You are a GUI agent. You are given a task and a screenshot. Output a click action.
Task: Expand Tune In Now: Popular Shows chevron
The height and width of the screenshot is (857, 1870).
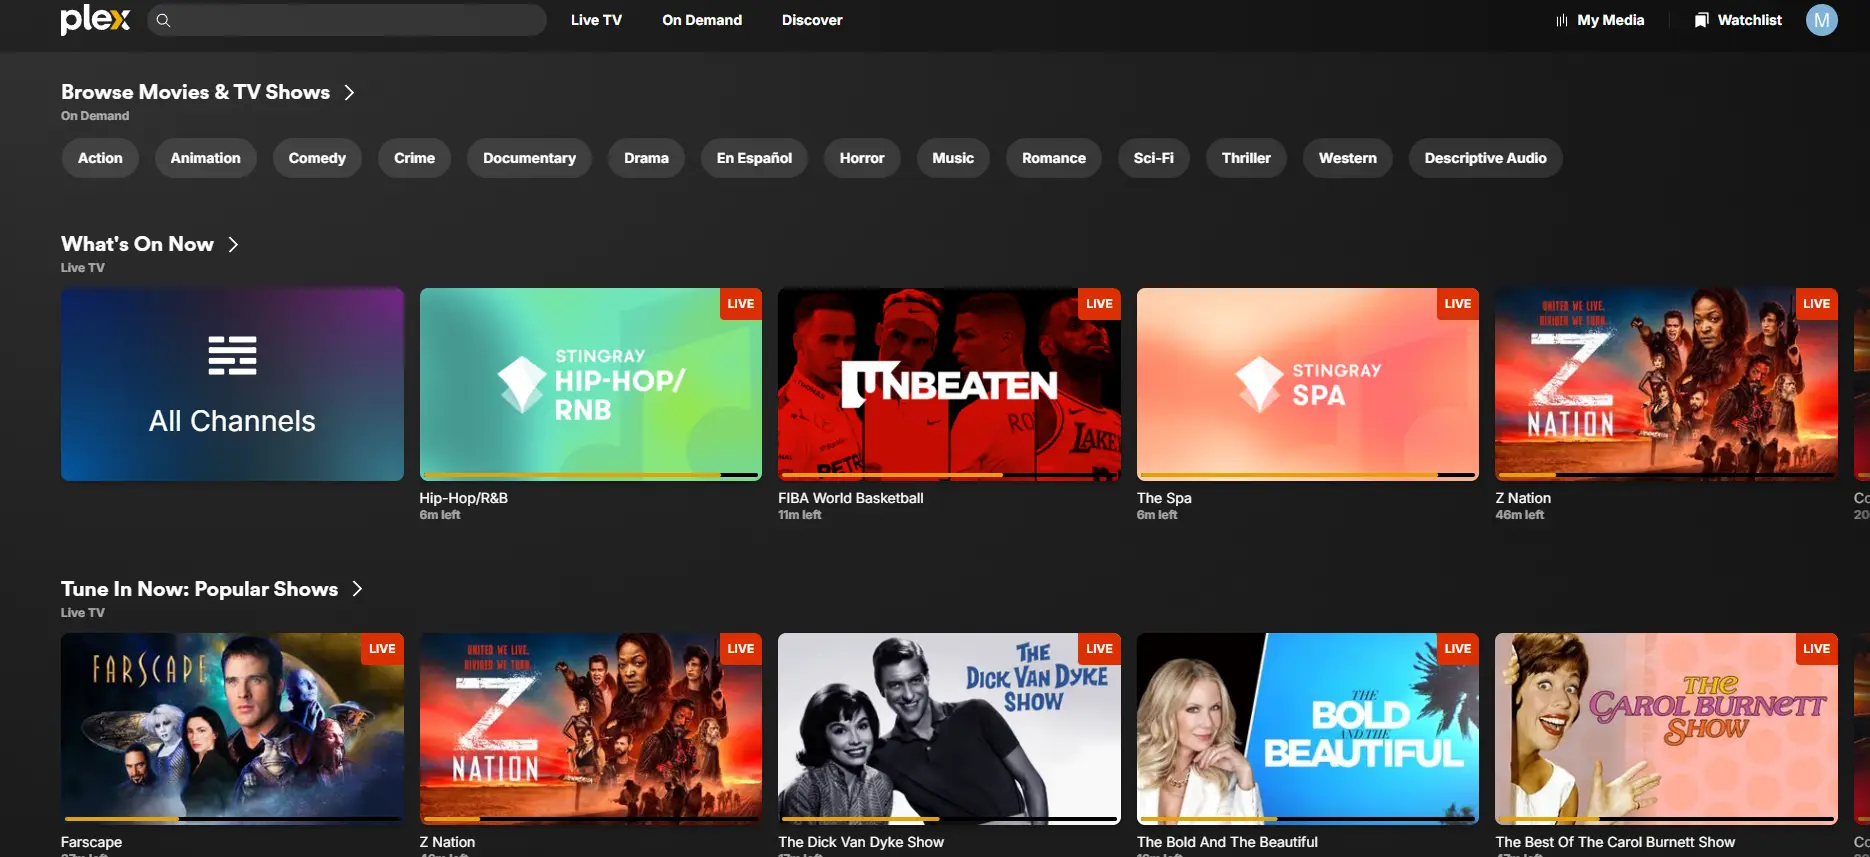point(357,589)
